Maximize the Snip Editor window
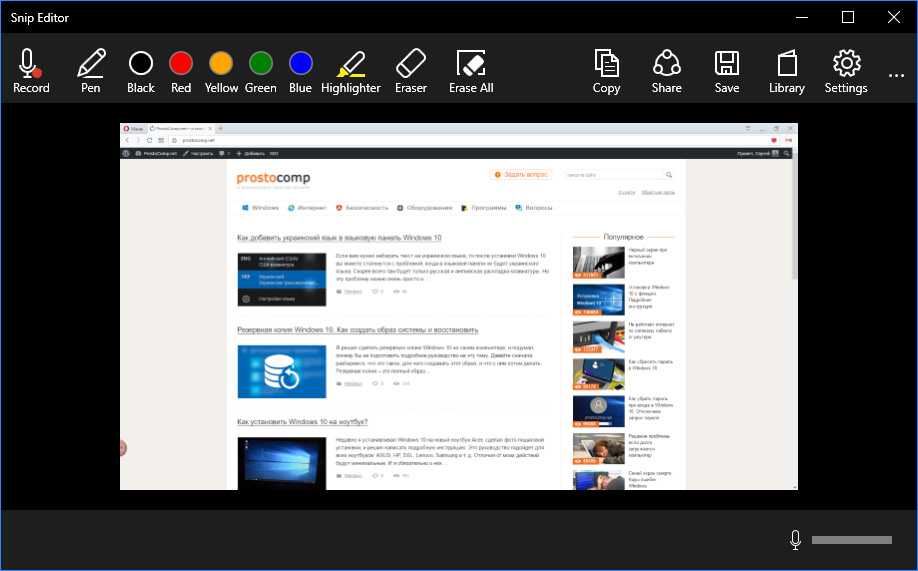 point(848,17)
